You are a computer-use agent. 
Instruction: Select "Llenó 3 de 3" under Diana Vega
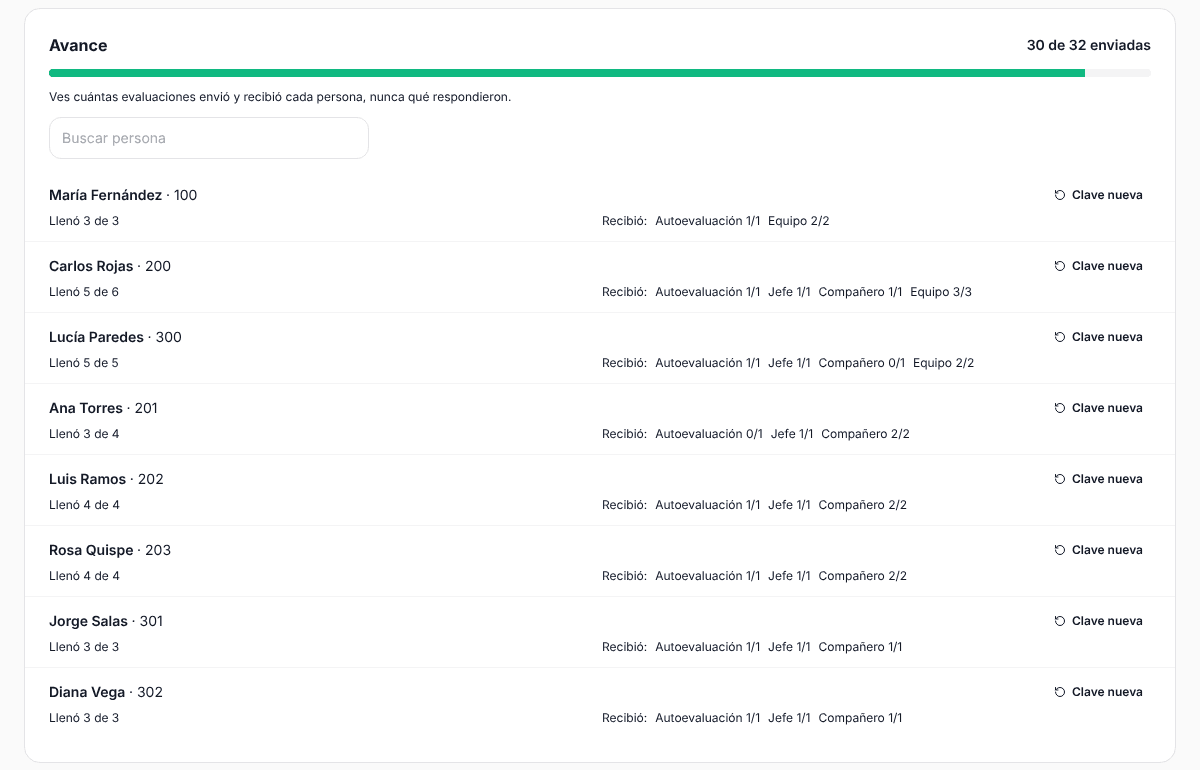[x=84, y=718]
